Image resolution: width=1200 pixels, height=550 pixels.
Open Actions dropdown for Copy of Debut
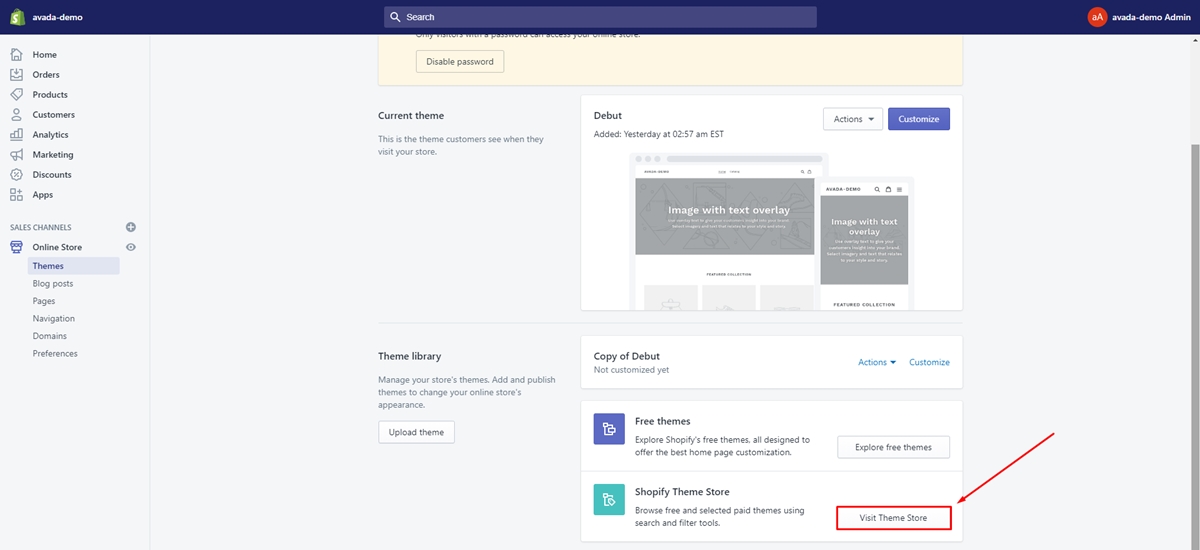[877, 362]
